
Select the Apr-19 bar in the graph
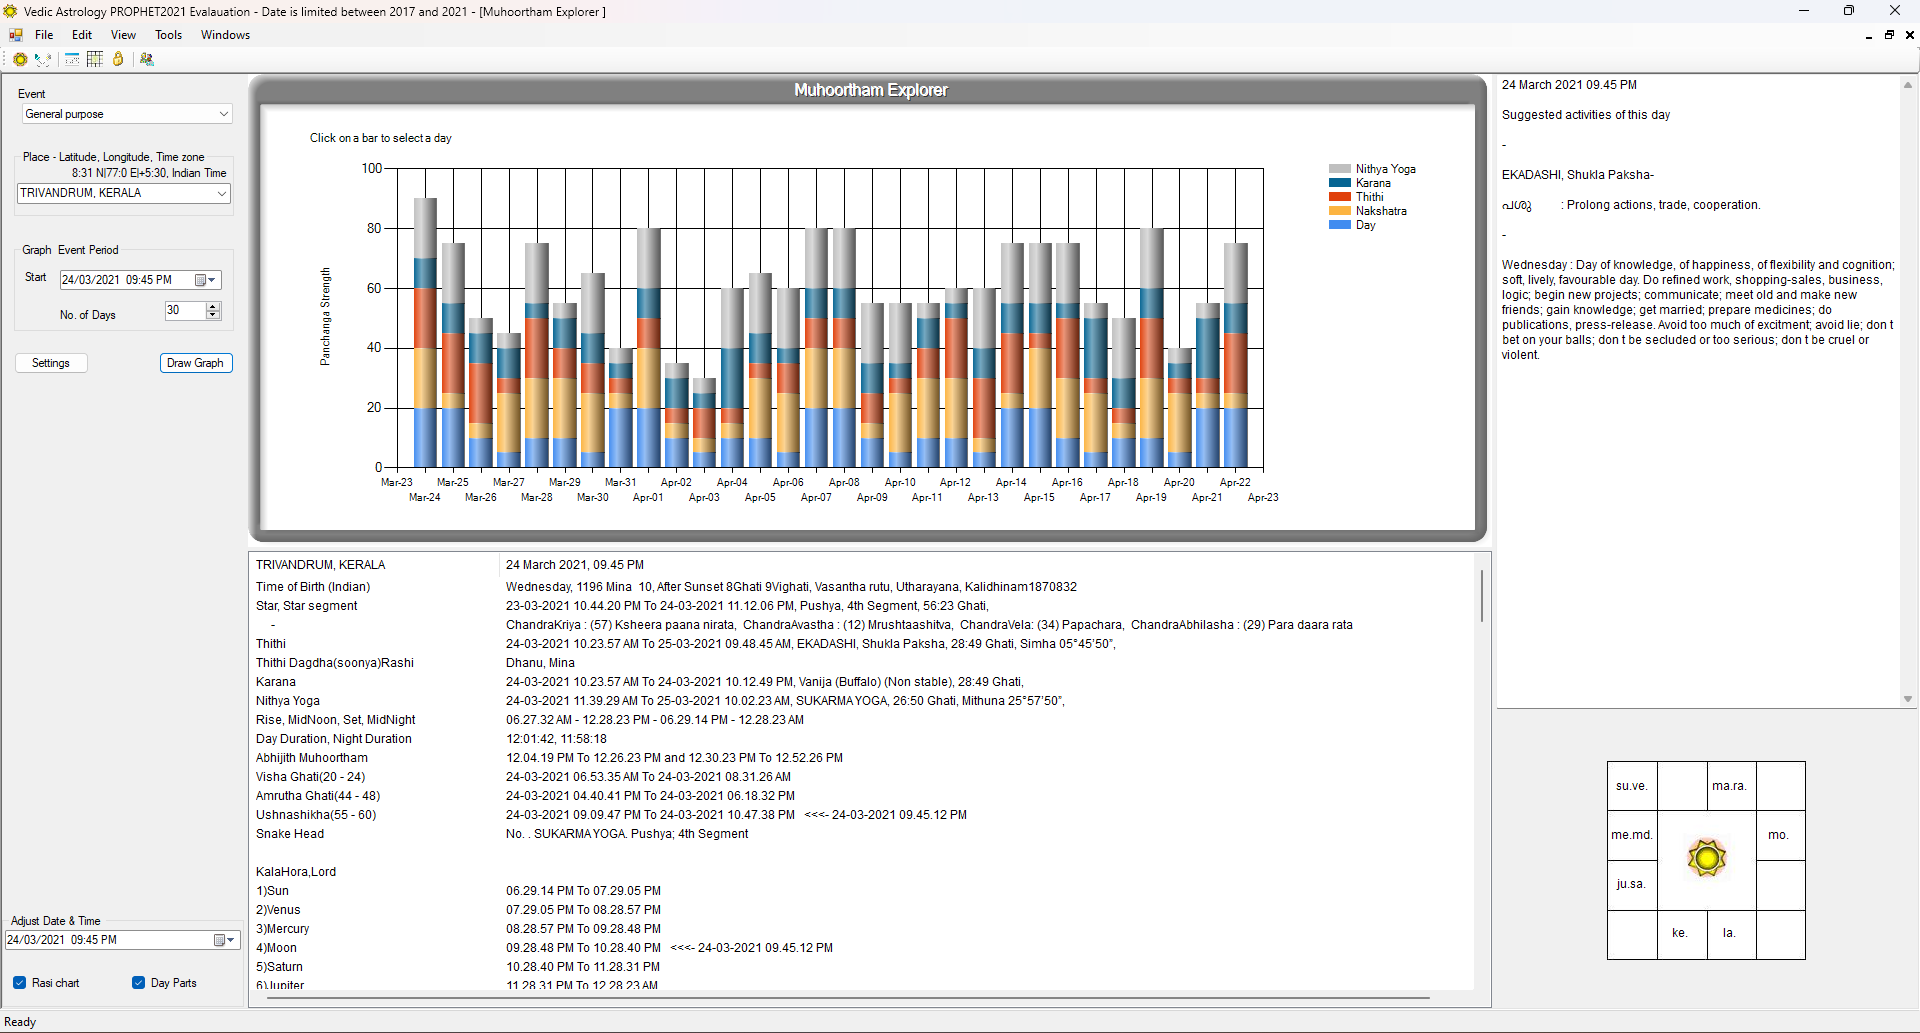click(x=1152, y=348)
